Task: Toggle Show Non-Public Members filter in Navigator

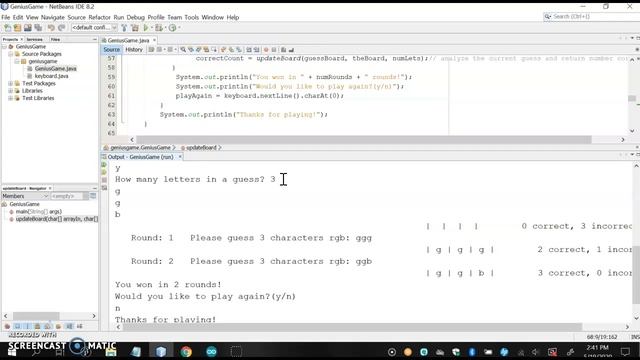Action: (x=38, y=326)
